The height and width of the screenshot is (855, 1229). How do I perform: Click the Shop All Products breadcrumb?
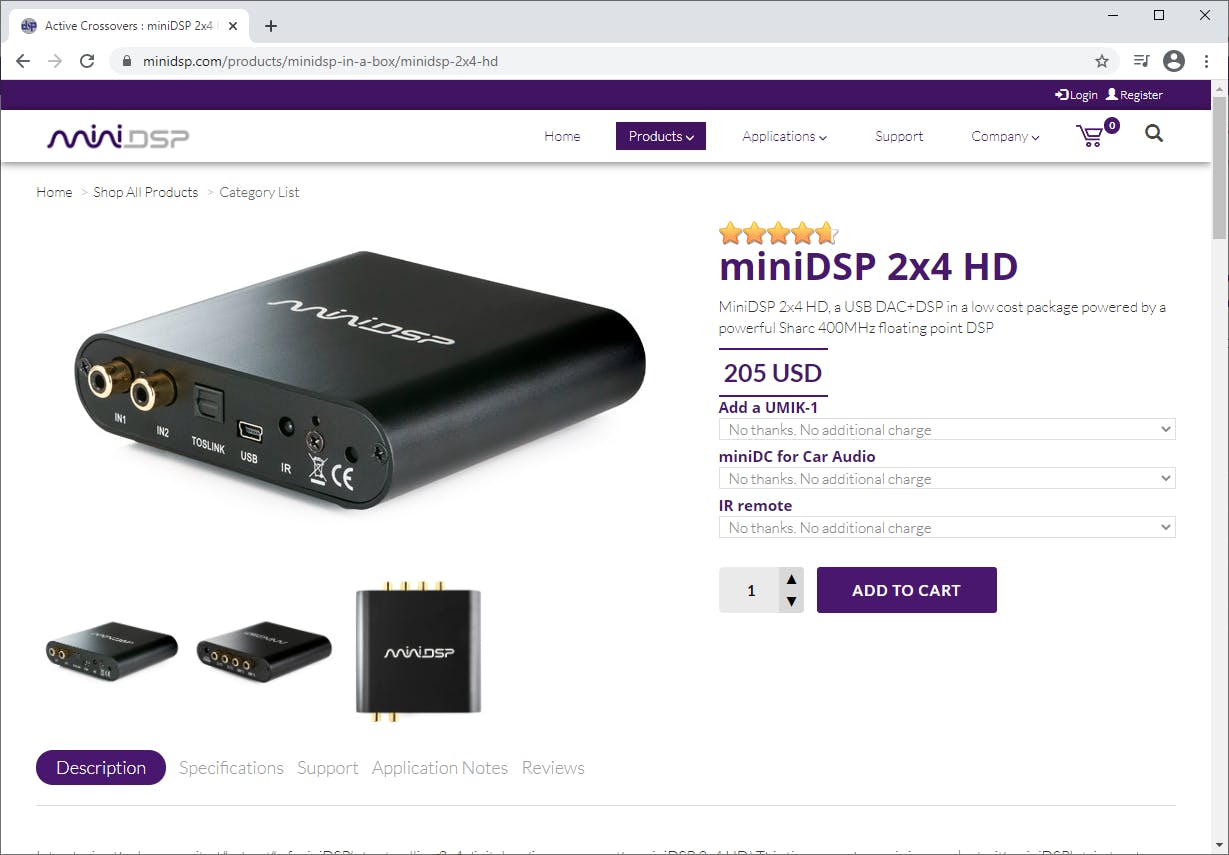coord(145,192)
